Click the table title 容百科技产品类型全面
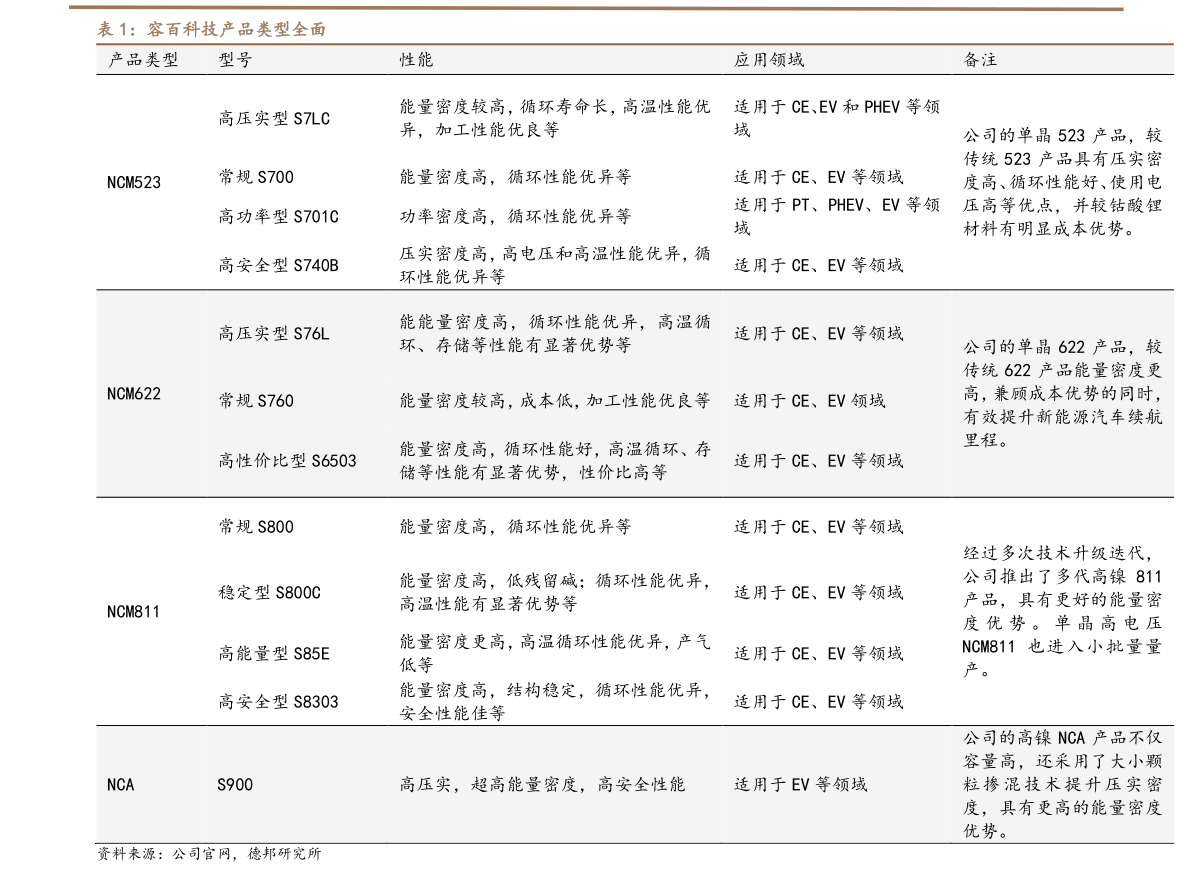The height and width of the screenshot is (882, 1191). (x=211, y=30)
